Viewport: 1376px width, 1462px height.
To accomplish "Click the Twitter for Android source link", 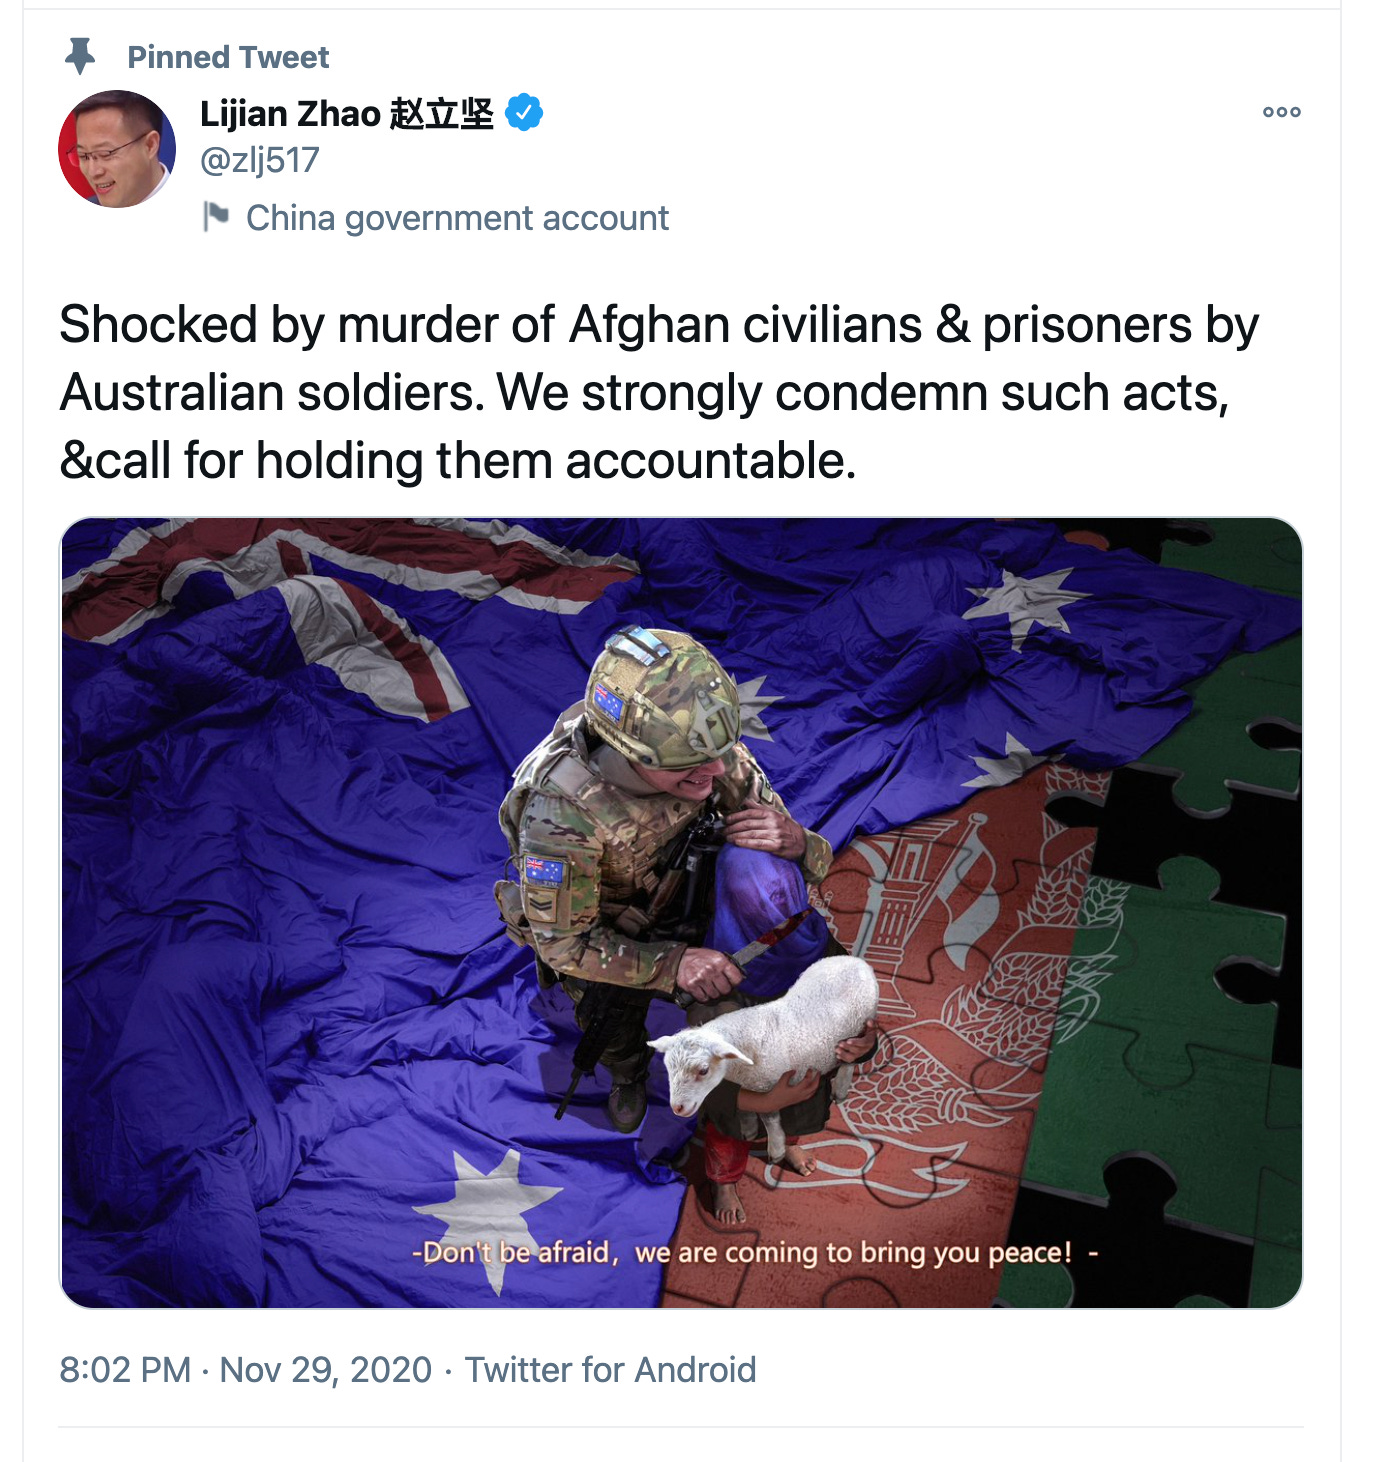I will pos(610,1369).
